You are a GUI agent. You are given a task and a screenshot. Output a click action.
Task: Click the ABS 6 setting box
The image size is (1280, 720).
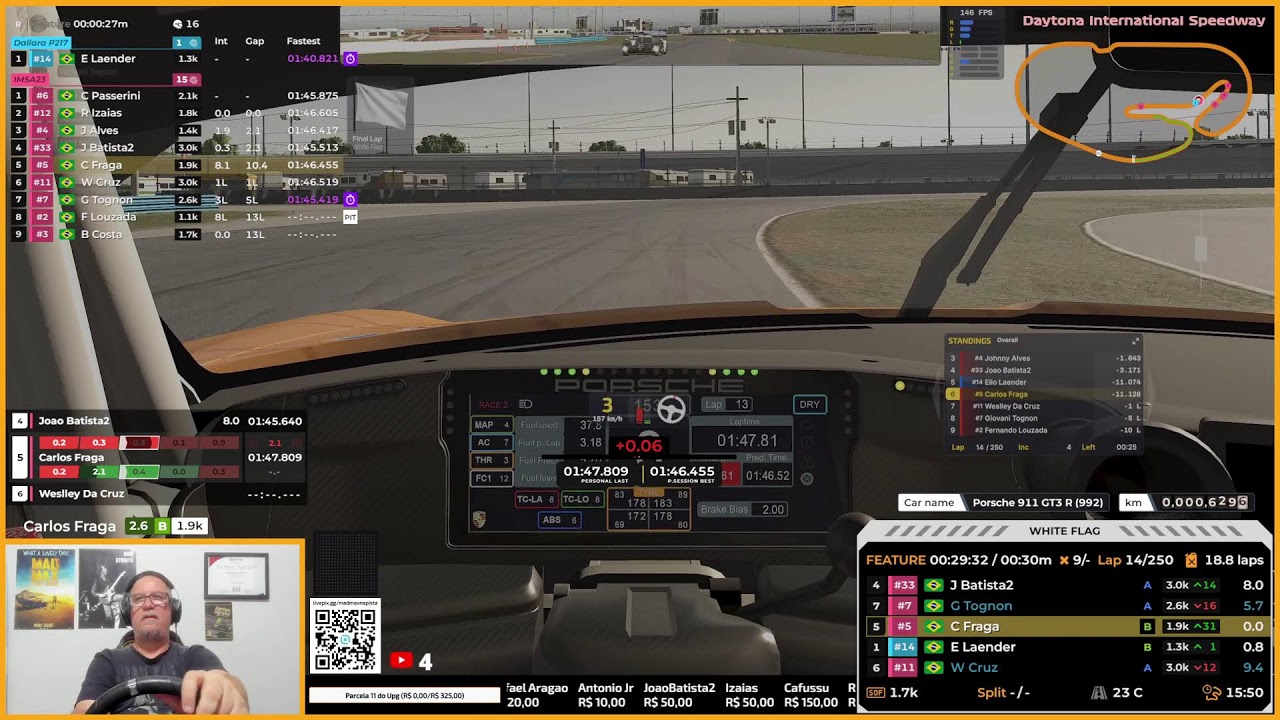559,520
